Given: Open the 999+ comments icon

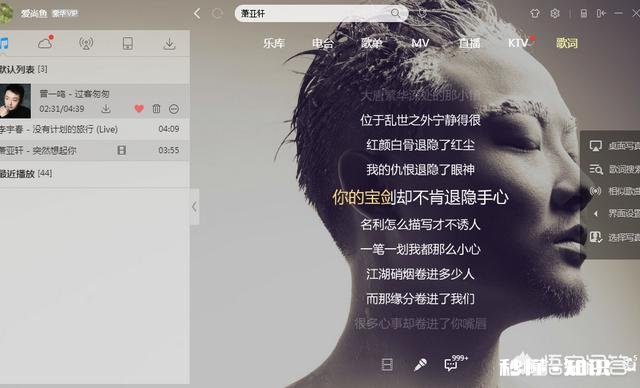Looking at the screenshot, I should pyautogui.click(x=456, y=362).
